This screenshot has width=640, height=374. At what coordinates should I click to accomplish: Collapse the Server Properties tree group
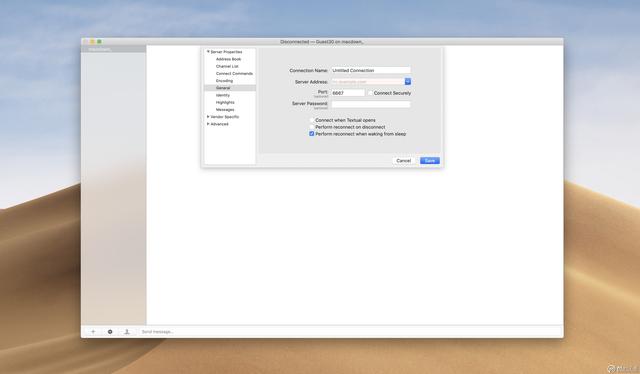tap(208, 52)
